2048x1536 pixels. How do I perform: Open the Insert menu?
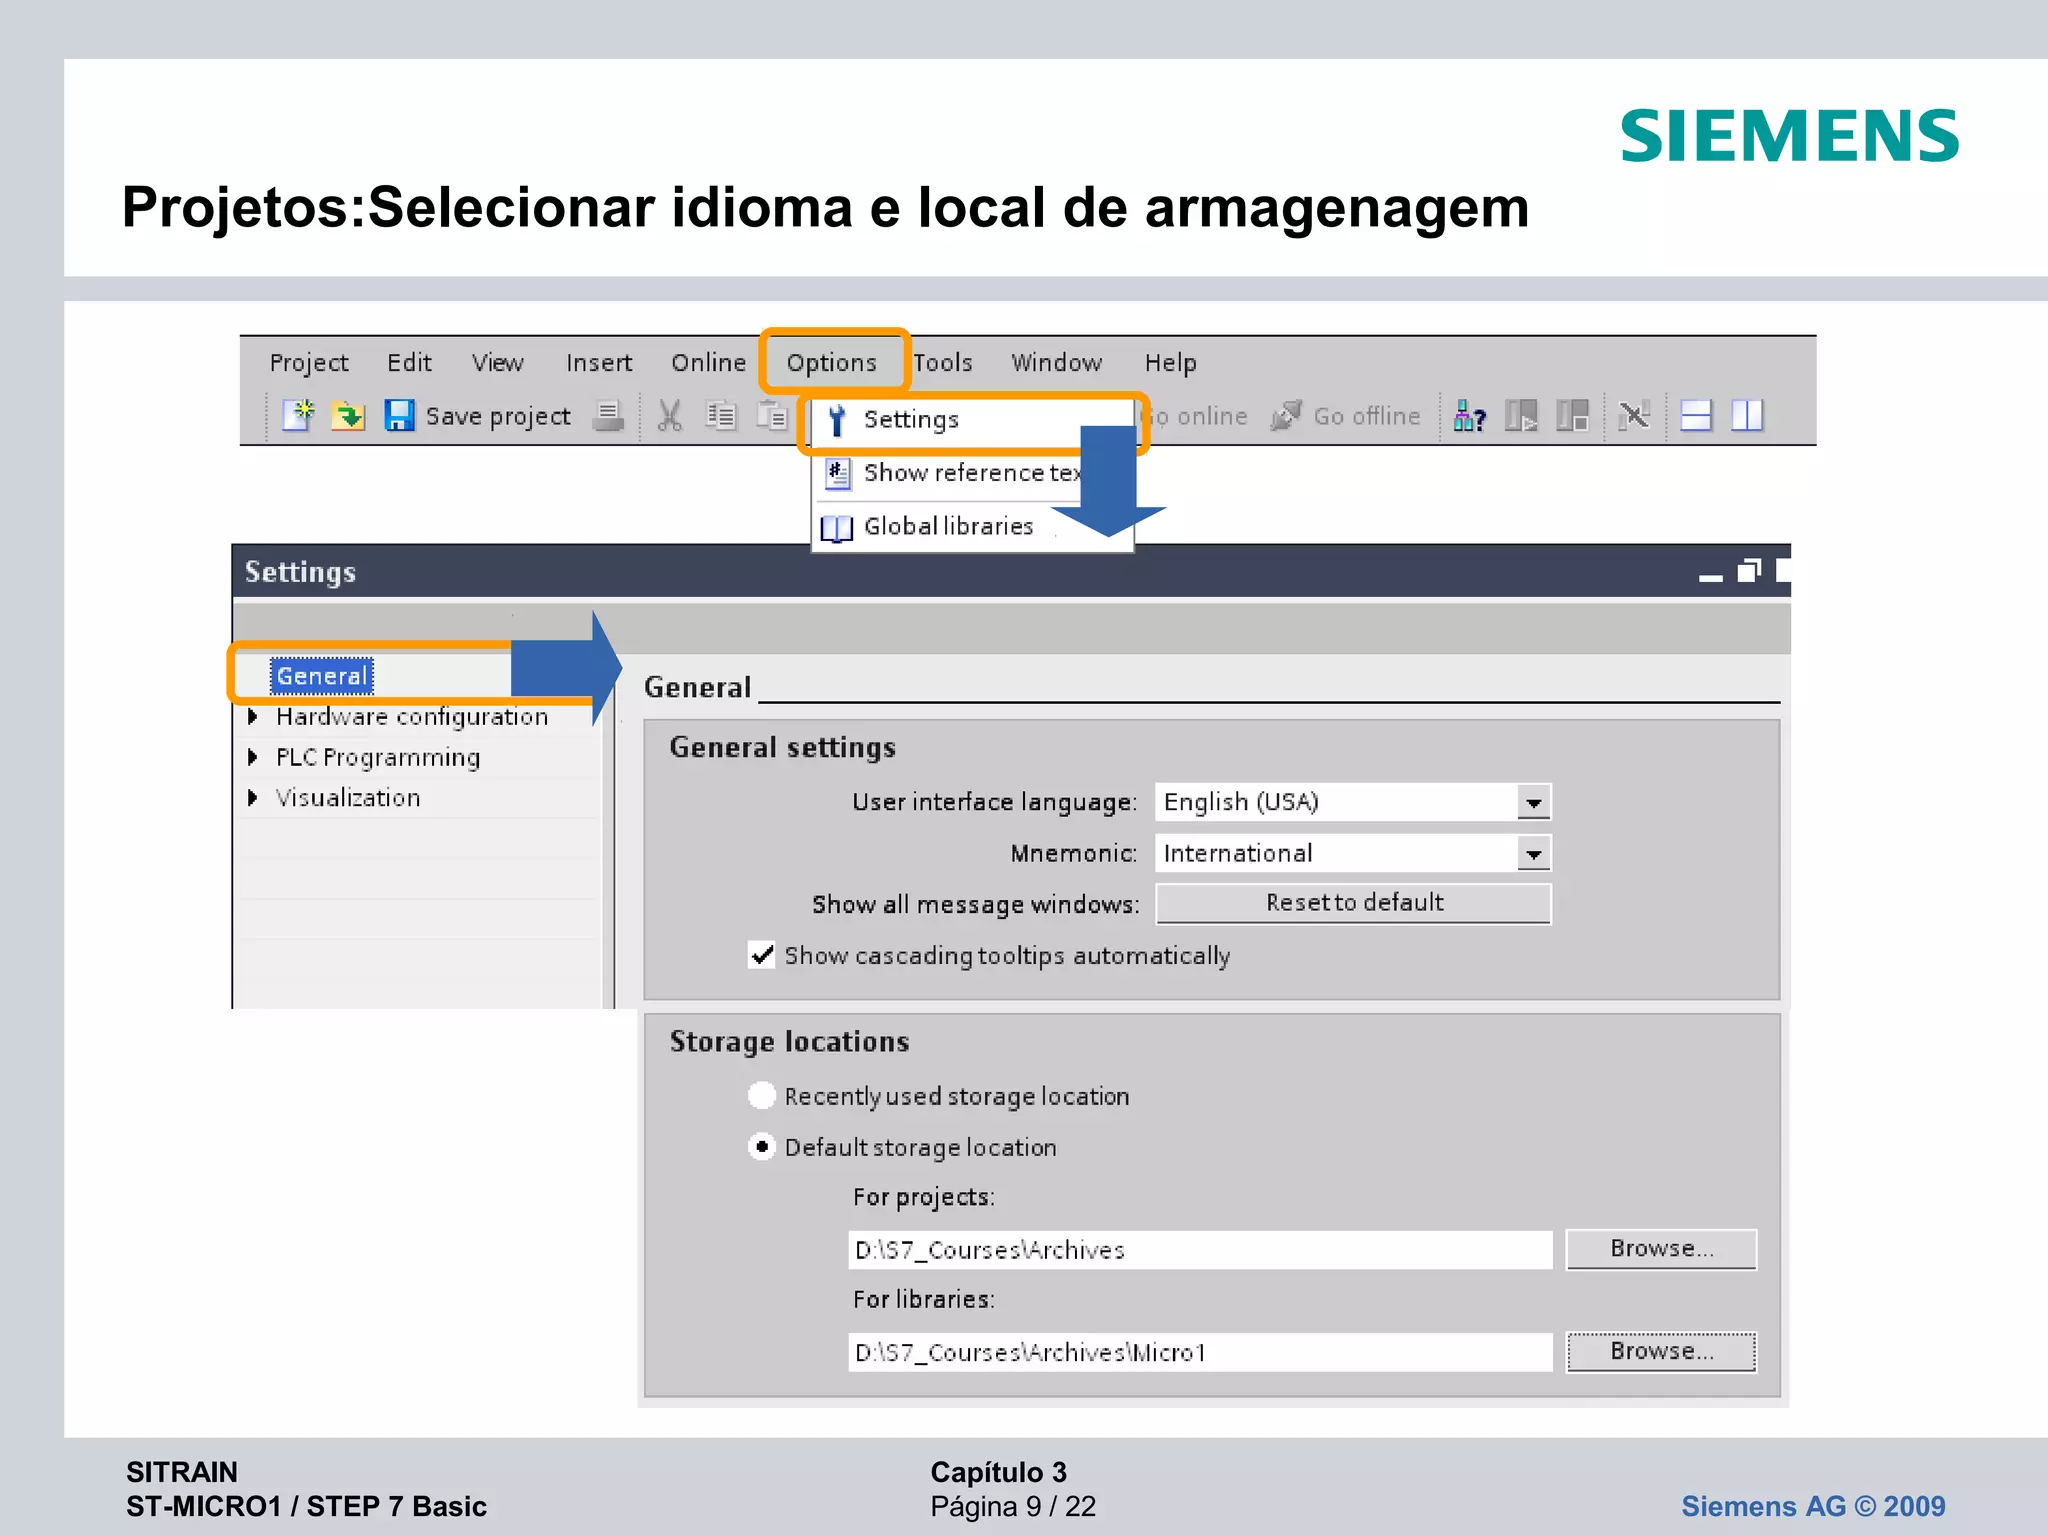point(599,363)
